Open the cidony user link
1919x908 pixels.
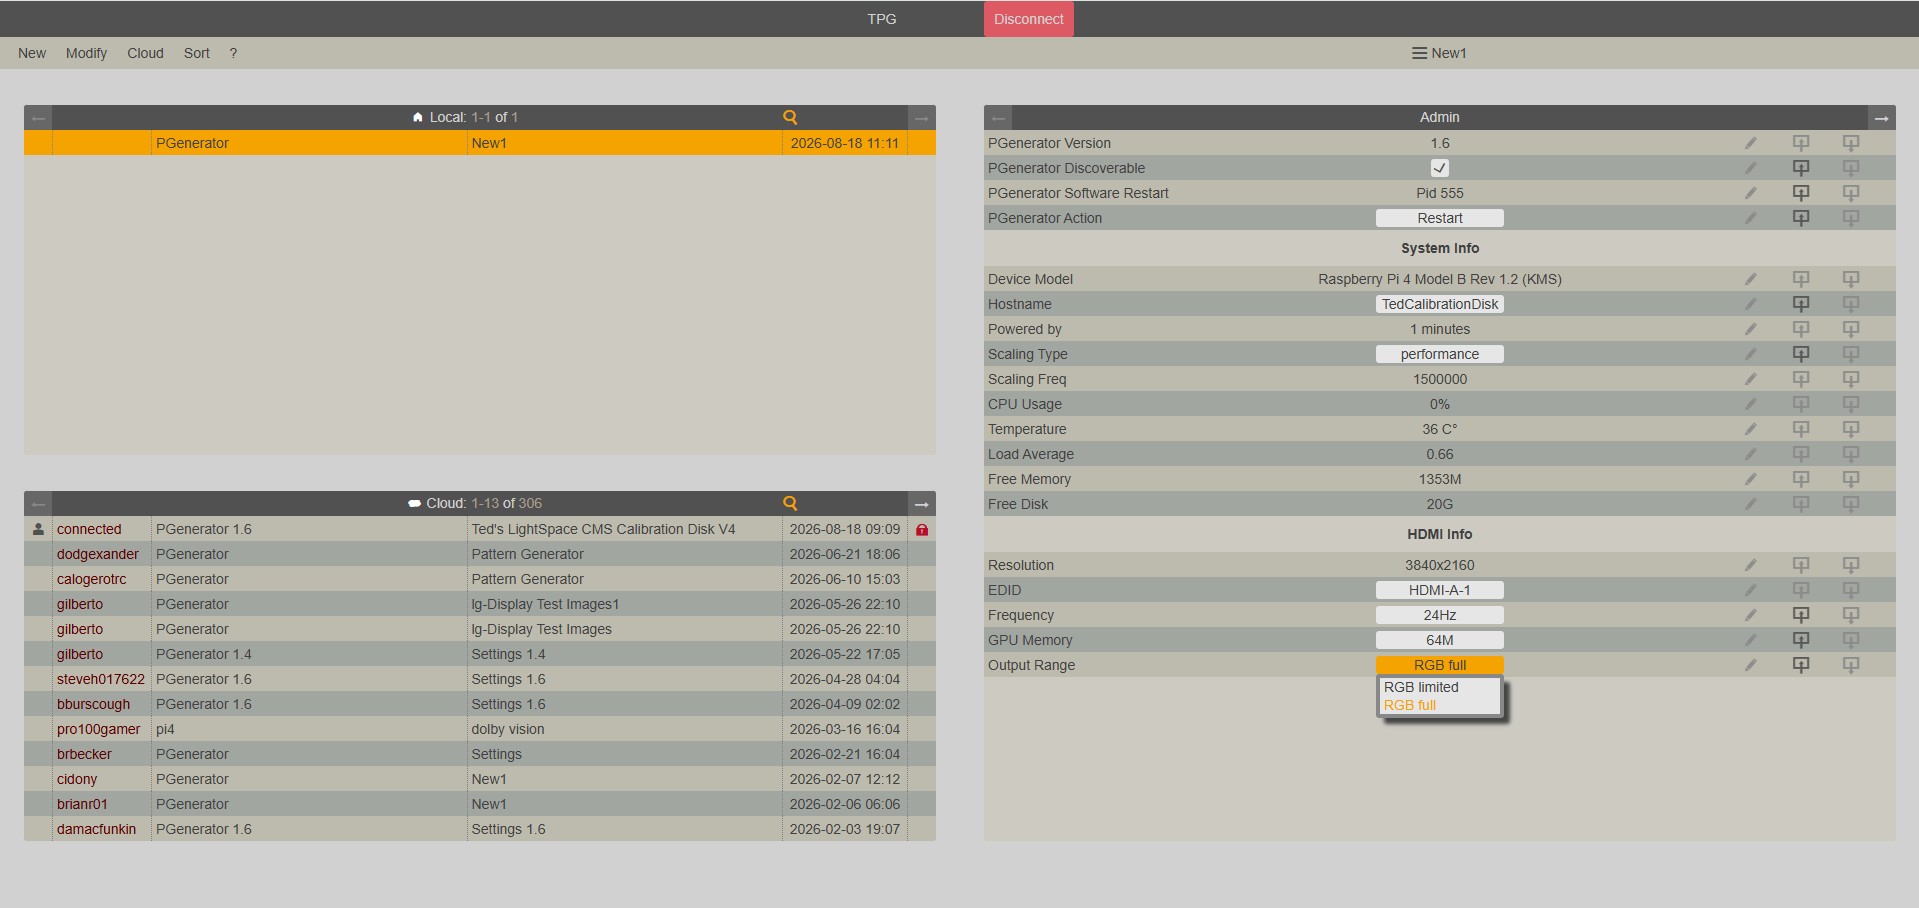pos(77,779)
